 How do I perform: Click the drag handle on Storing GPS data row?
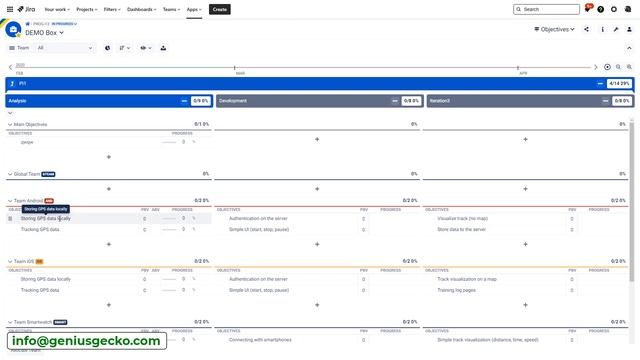click(x=10, y=219)
